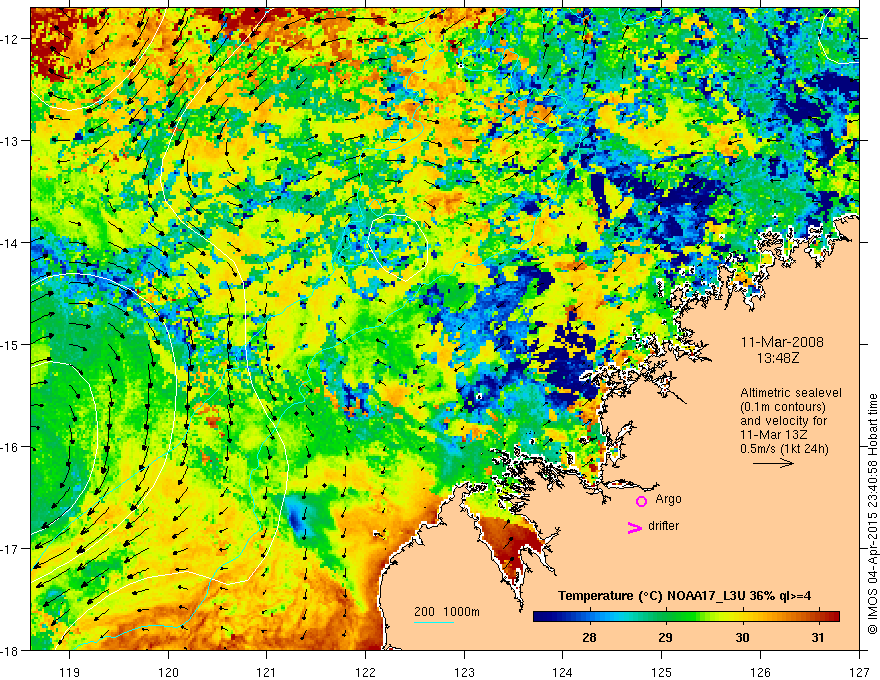The height and width of the screenshot is (680, 880).
Task: Click the dark red end of colorbar
Action: coord(834,616)
